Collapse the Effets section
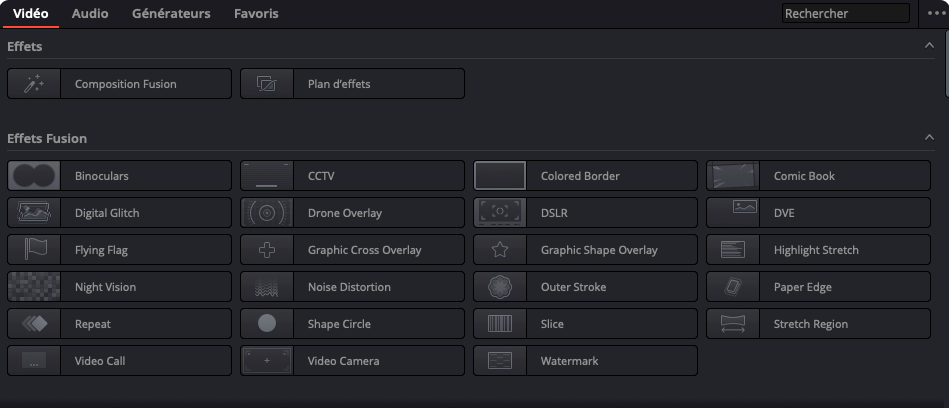The width and height of the screenshot is (949, 408). click(929, 46)
